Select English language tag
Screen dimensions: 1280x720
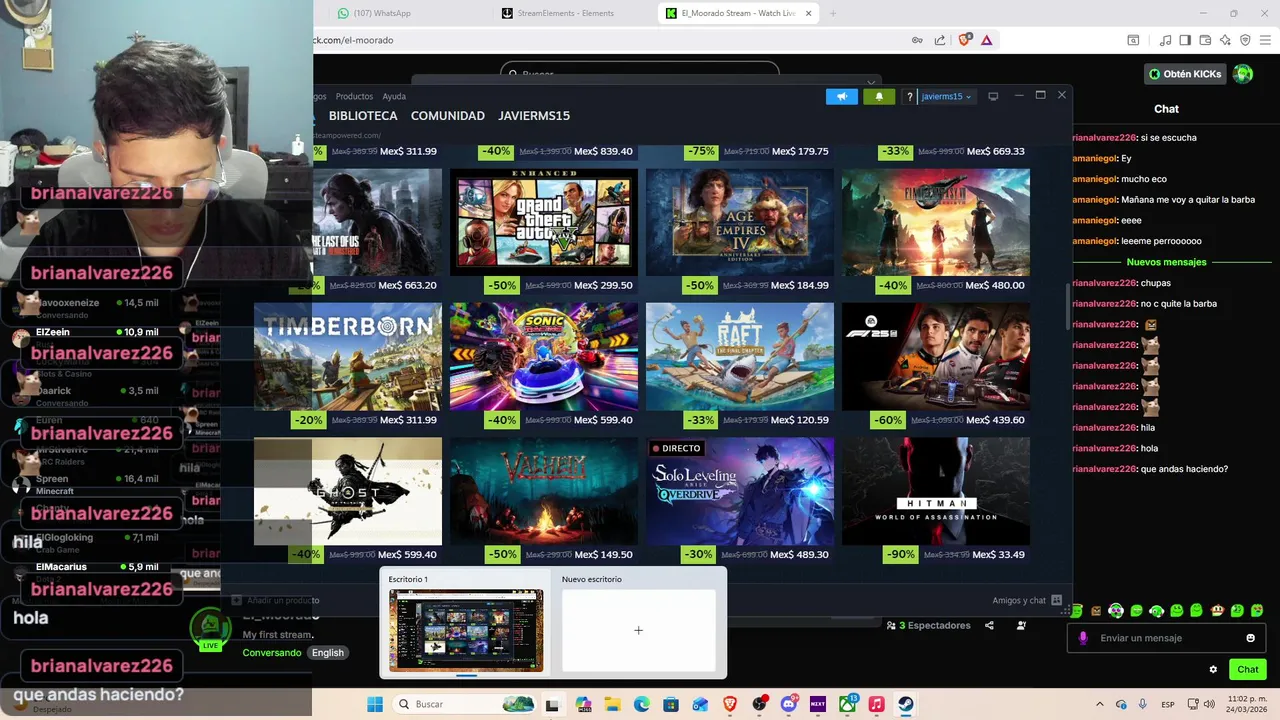point(327,653)
